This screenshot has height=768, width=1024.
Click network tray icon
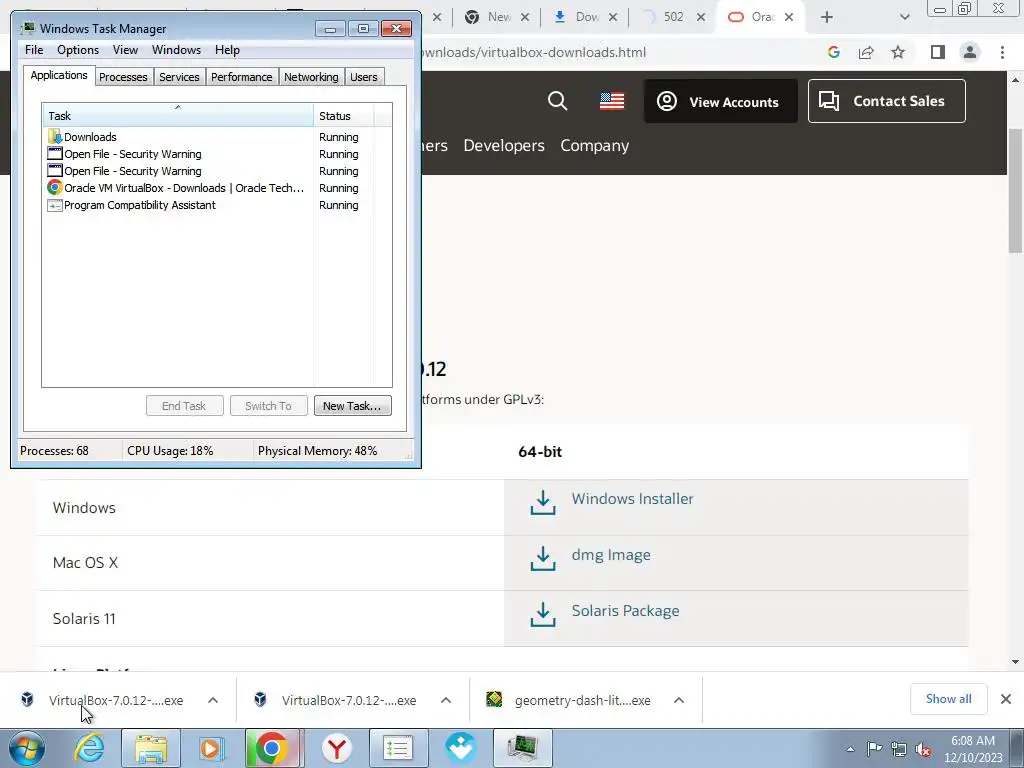(899, 749)
